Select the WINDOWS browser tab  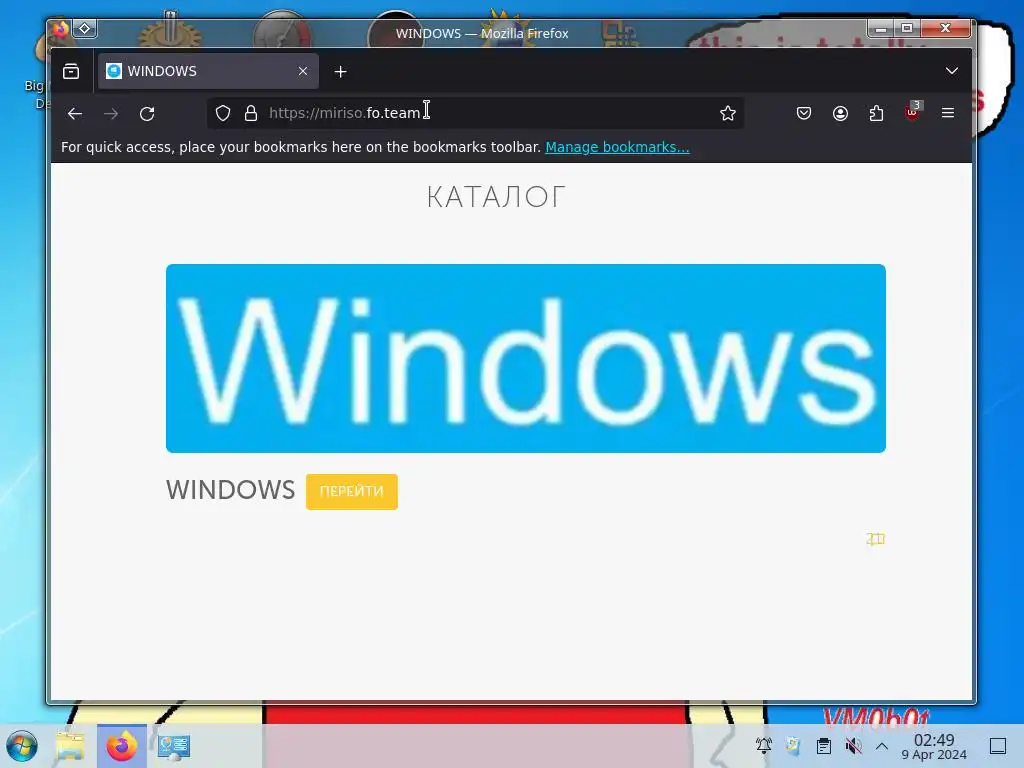coord(208,71)
